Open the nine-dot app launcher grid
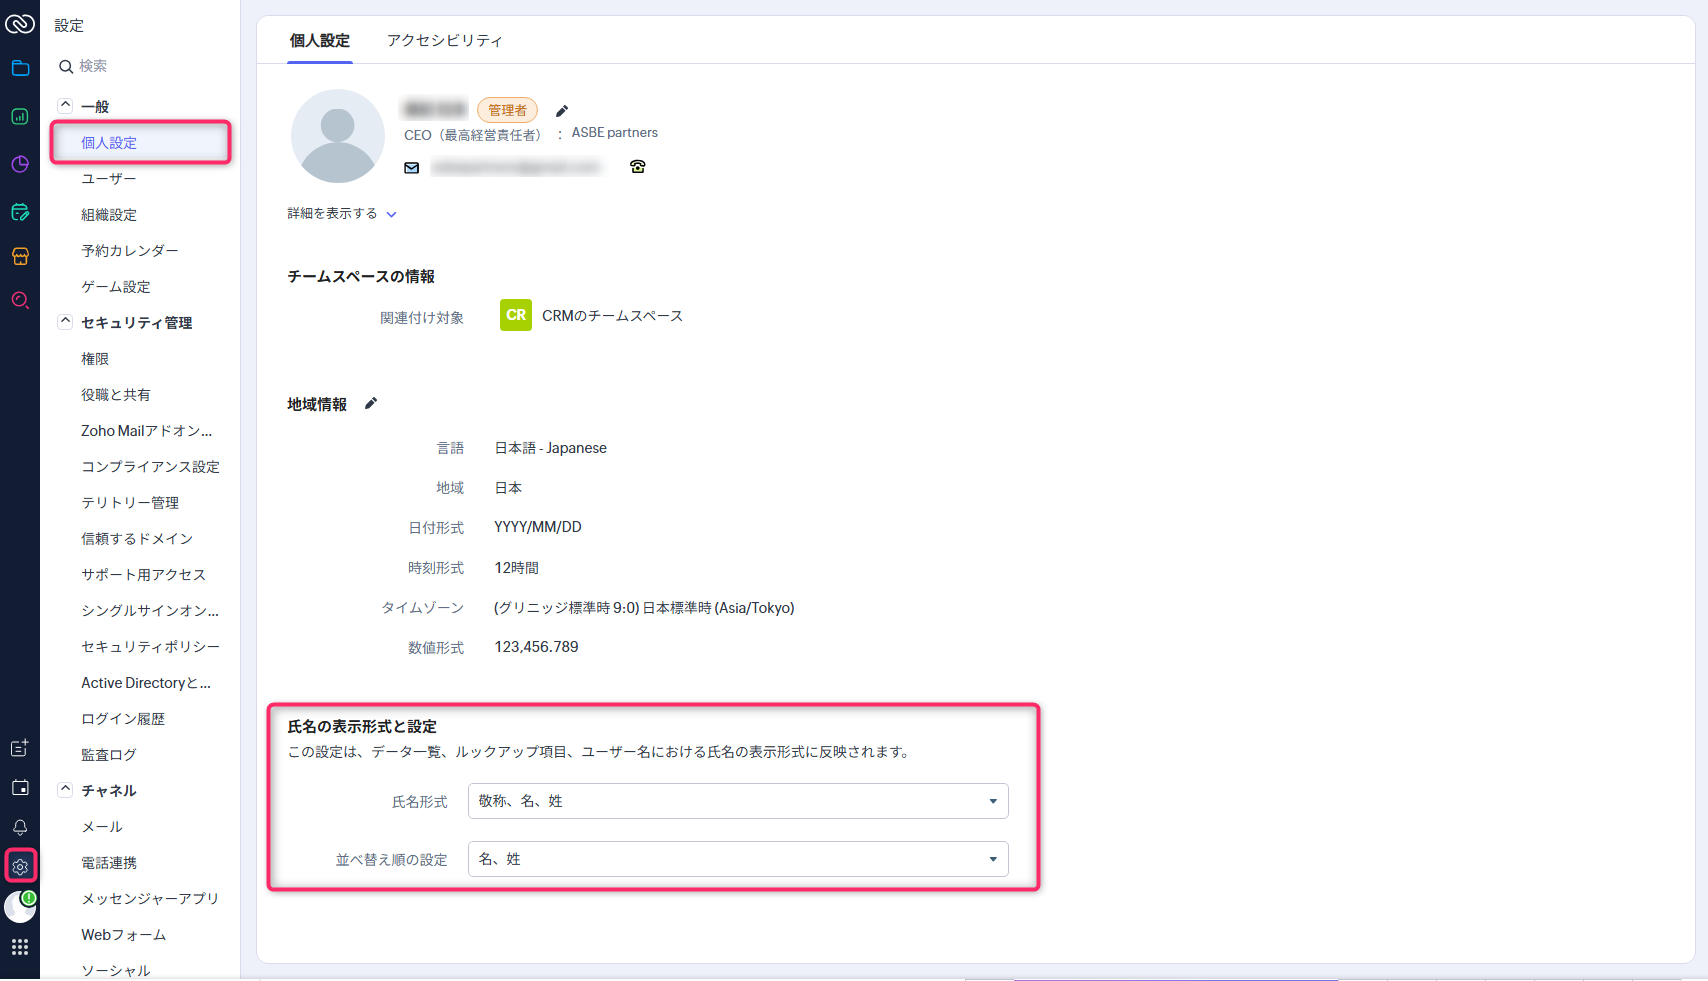Viewport: 1708px width, 981px height. click(x=20, y=947)
